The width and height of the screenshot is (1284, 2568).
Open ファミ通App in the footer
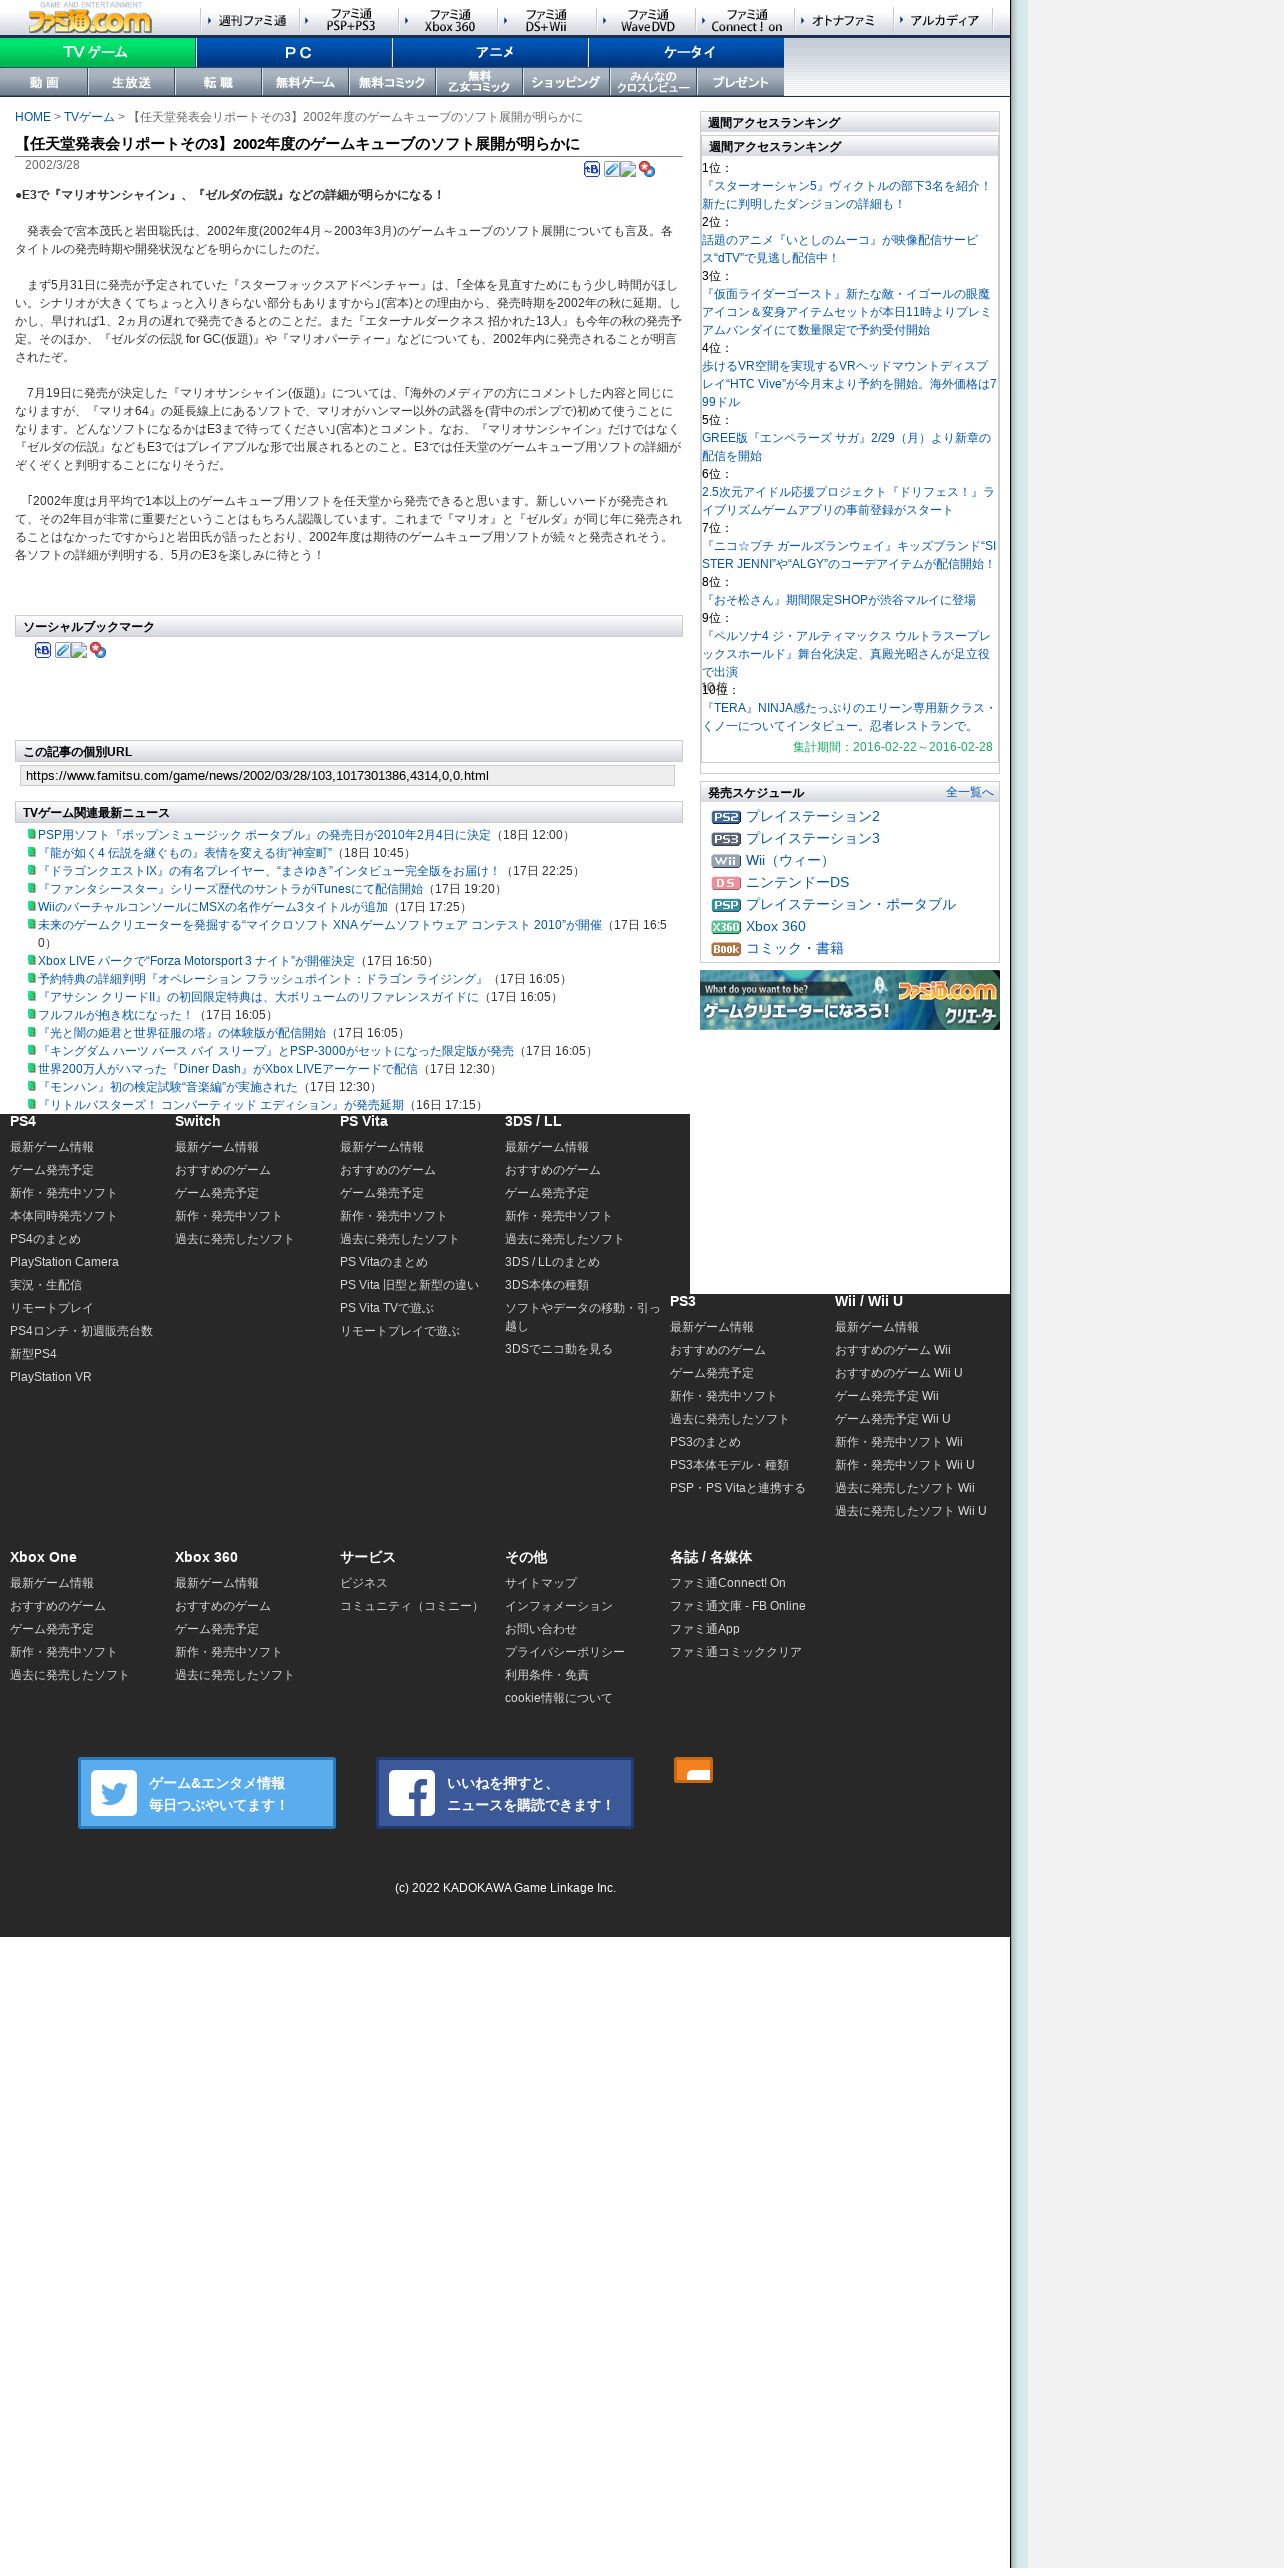pos(705,1629)
